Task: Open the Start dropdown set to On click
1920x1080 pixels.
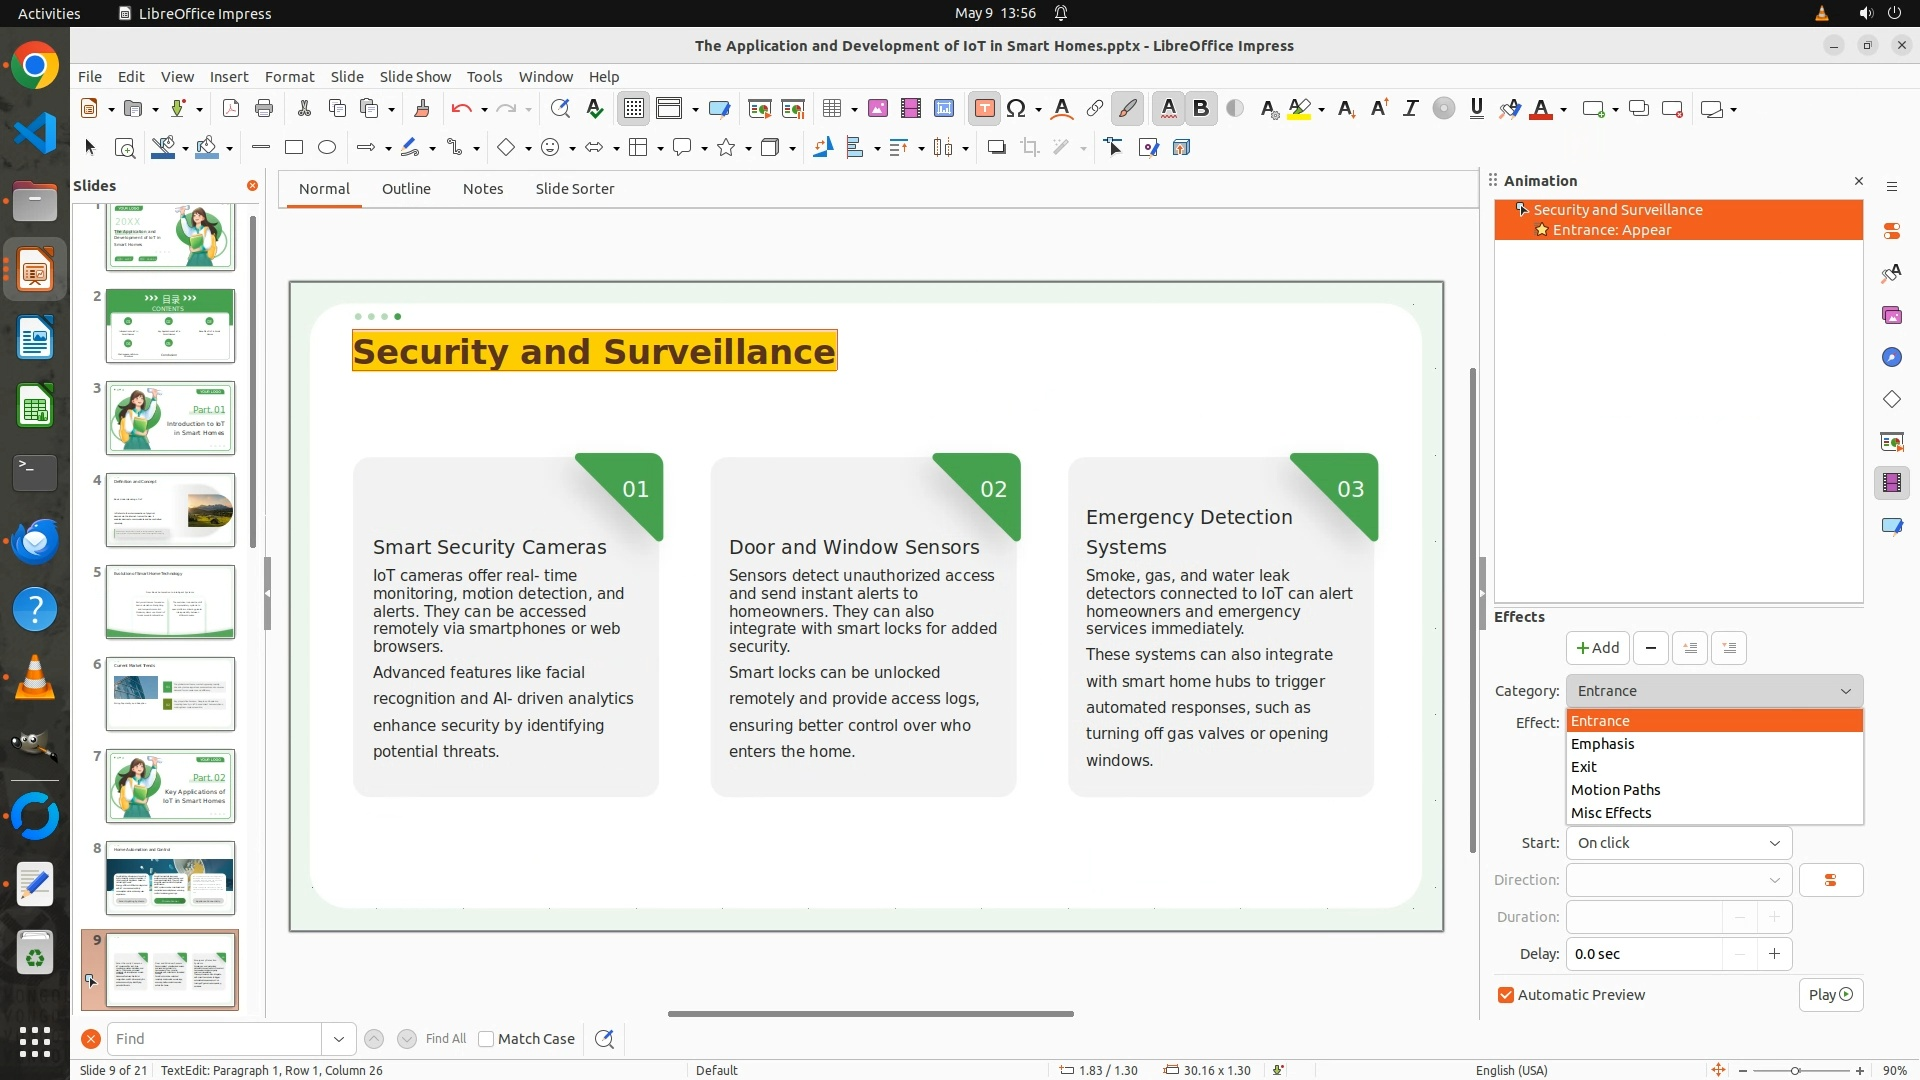Action: click(x=1678, y=843)
